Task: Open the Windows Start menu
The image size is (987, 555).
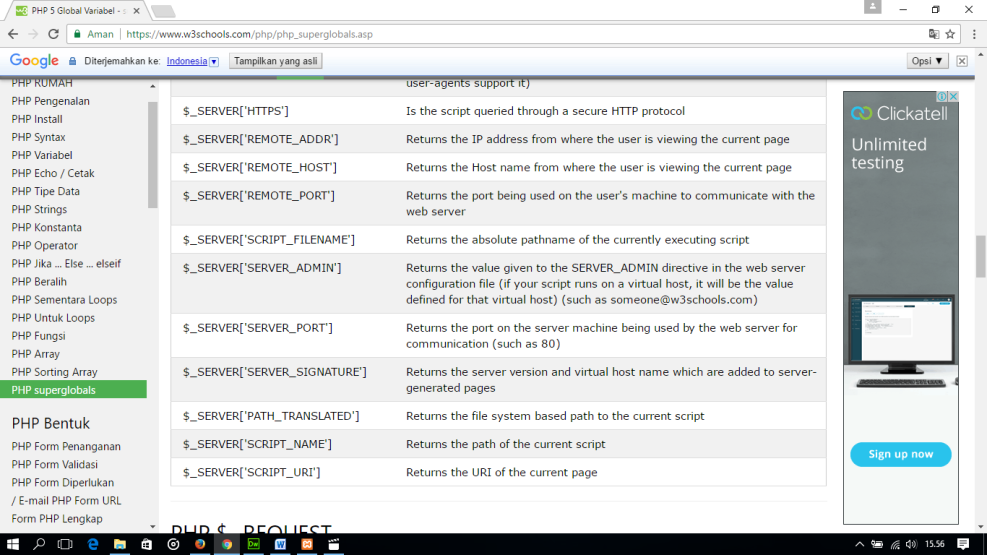Action: coord(13,544)
